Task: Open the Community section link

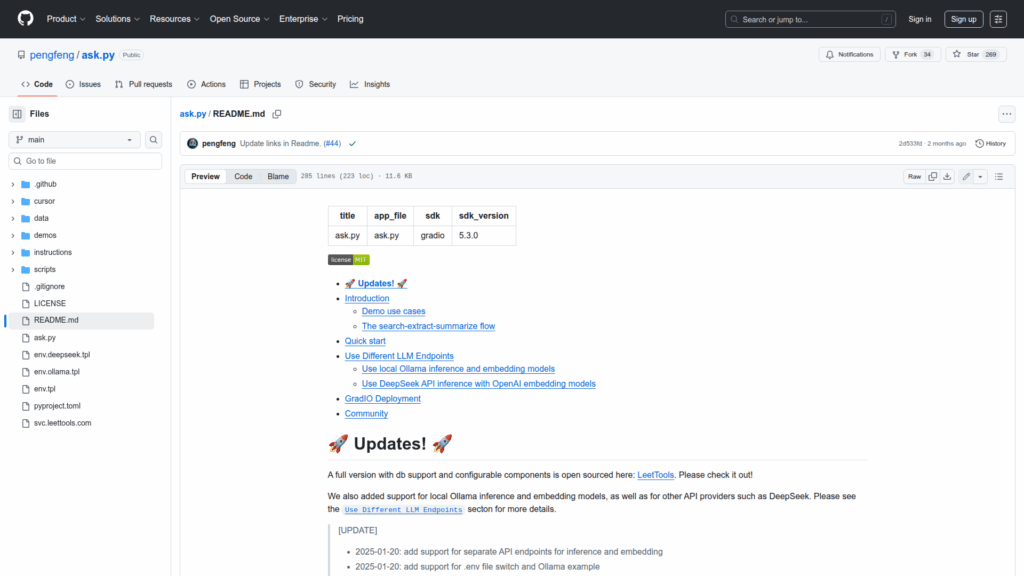Action: 366,413
